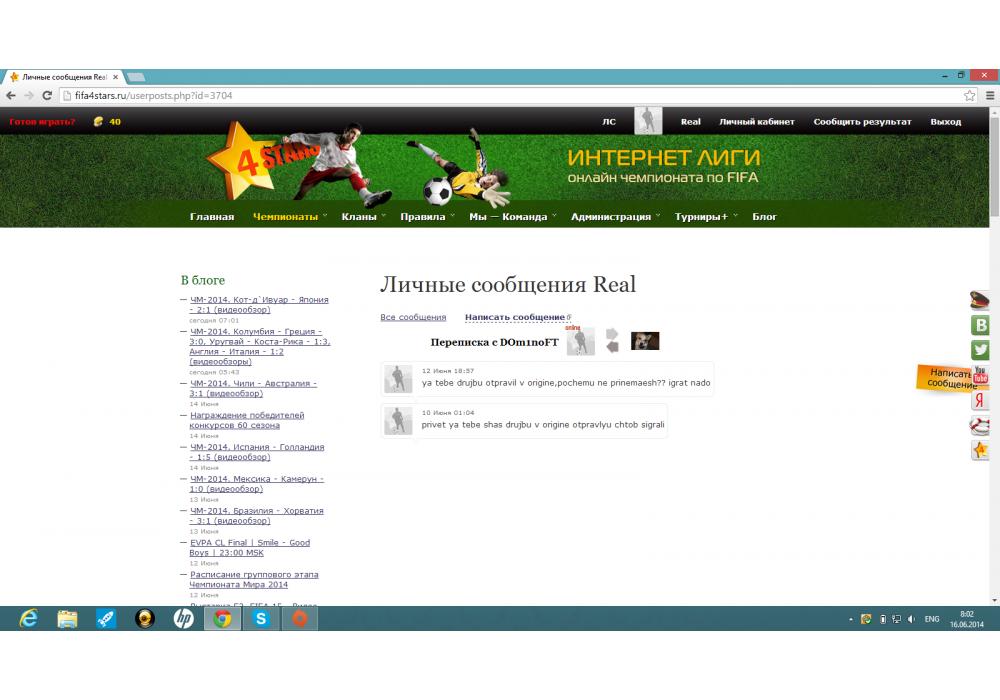Screen dimensions: 1000x700
Task: Open File Explorer from the taskbar
Action: tap(68, 618)
